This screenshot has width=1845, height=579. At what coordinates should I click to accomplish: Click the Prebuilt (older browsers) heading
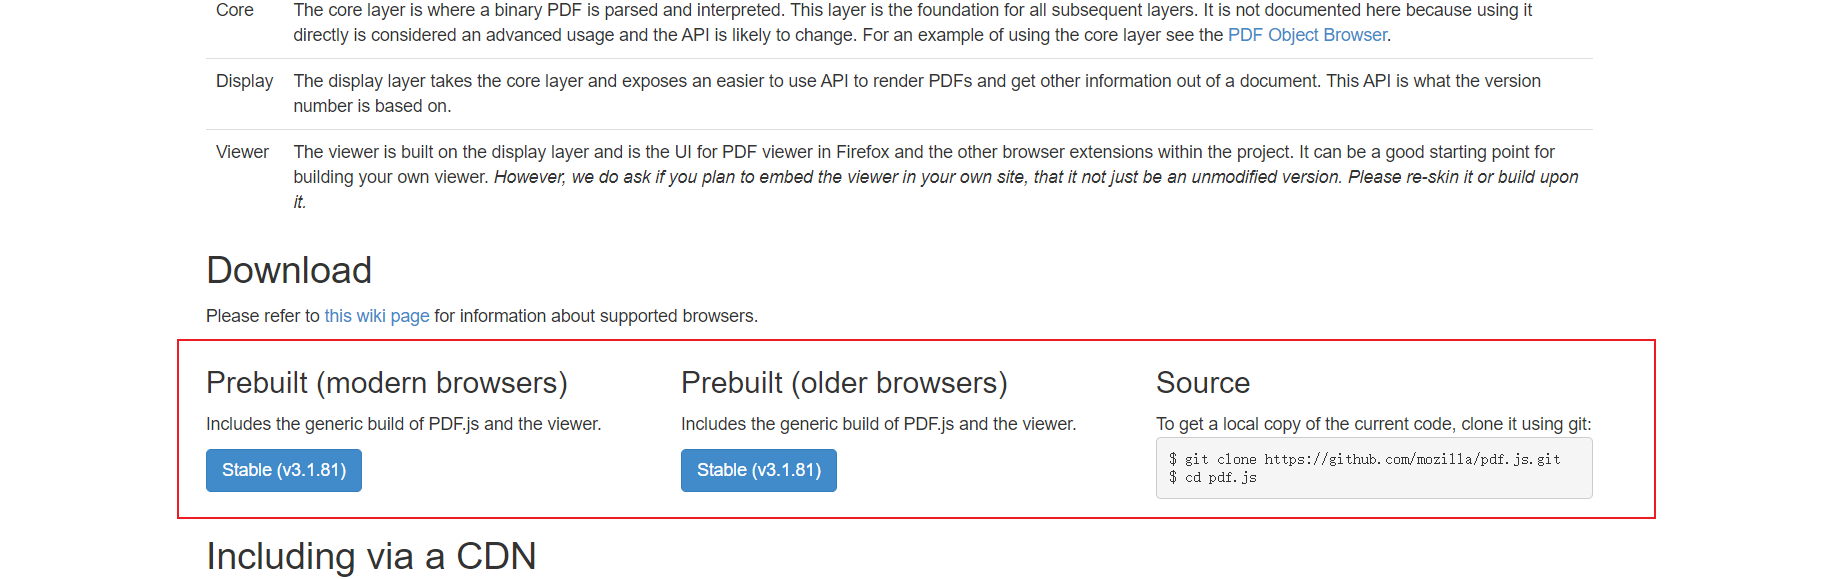point(843,383)
